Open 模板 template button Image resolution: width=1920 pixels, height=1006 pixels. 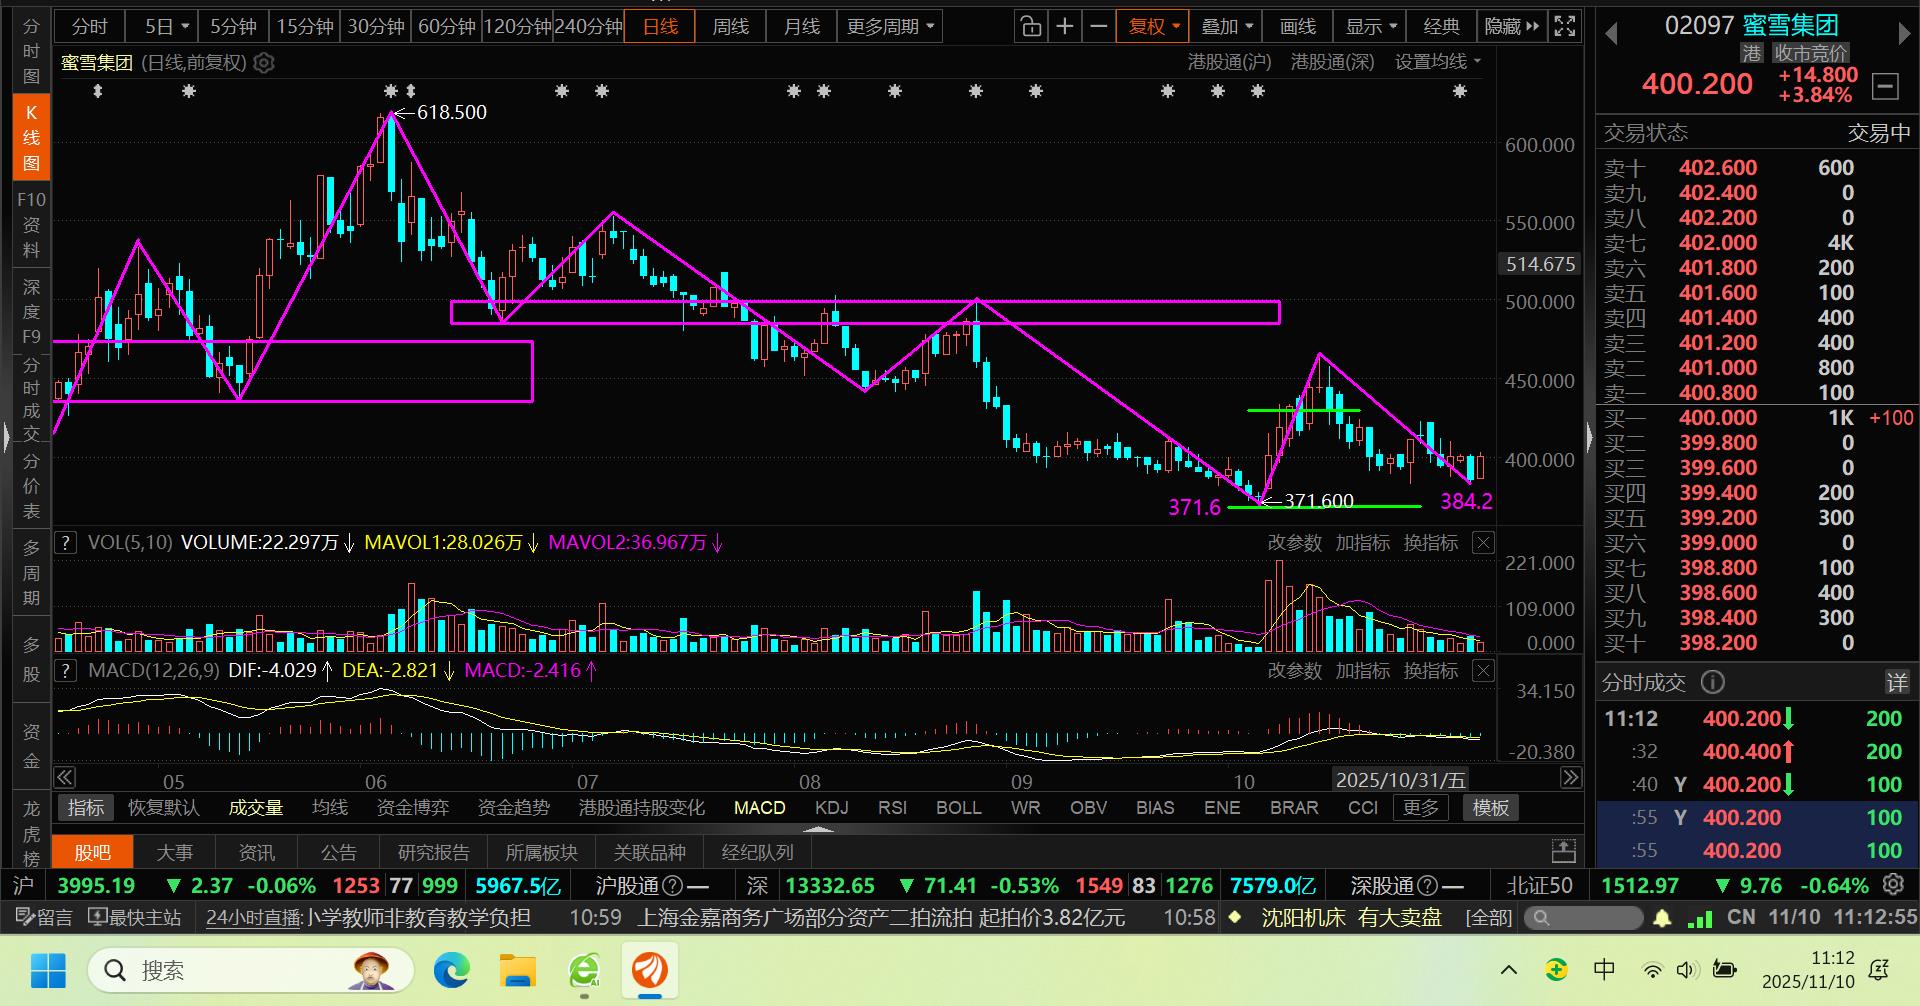(x=1490, y=808)
